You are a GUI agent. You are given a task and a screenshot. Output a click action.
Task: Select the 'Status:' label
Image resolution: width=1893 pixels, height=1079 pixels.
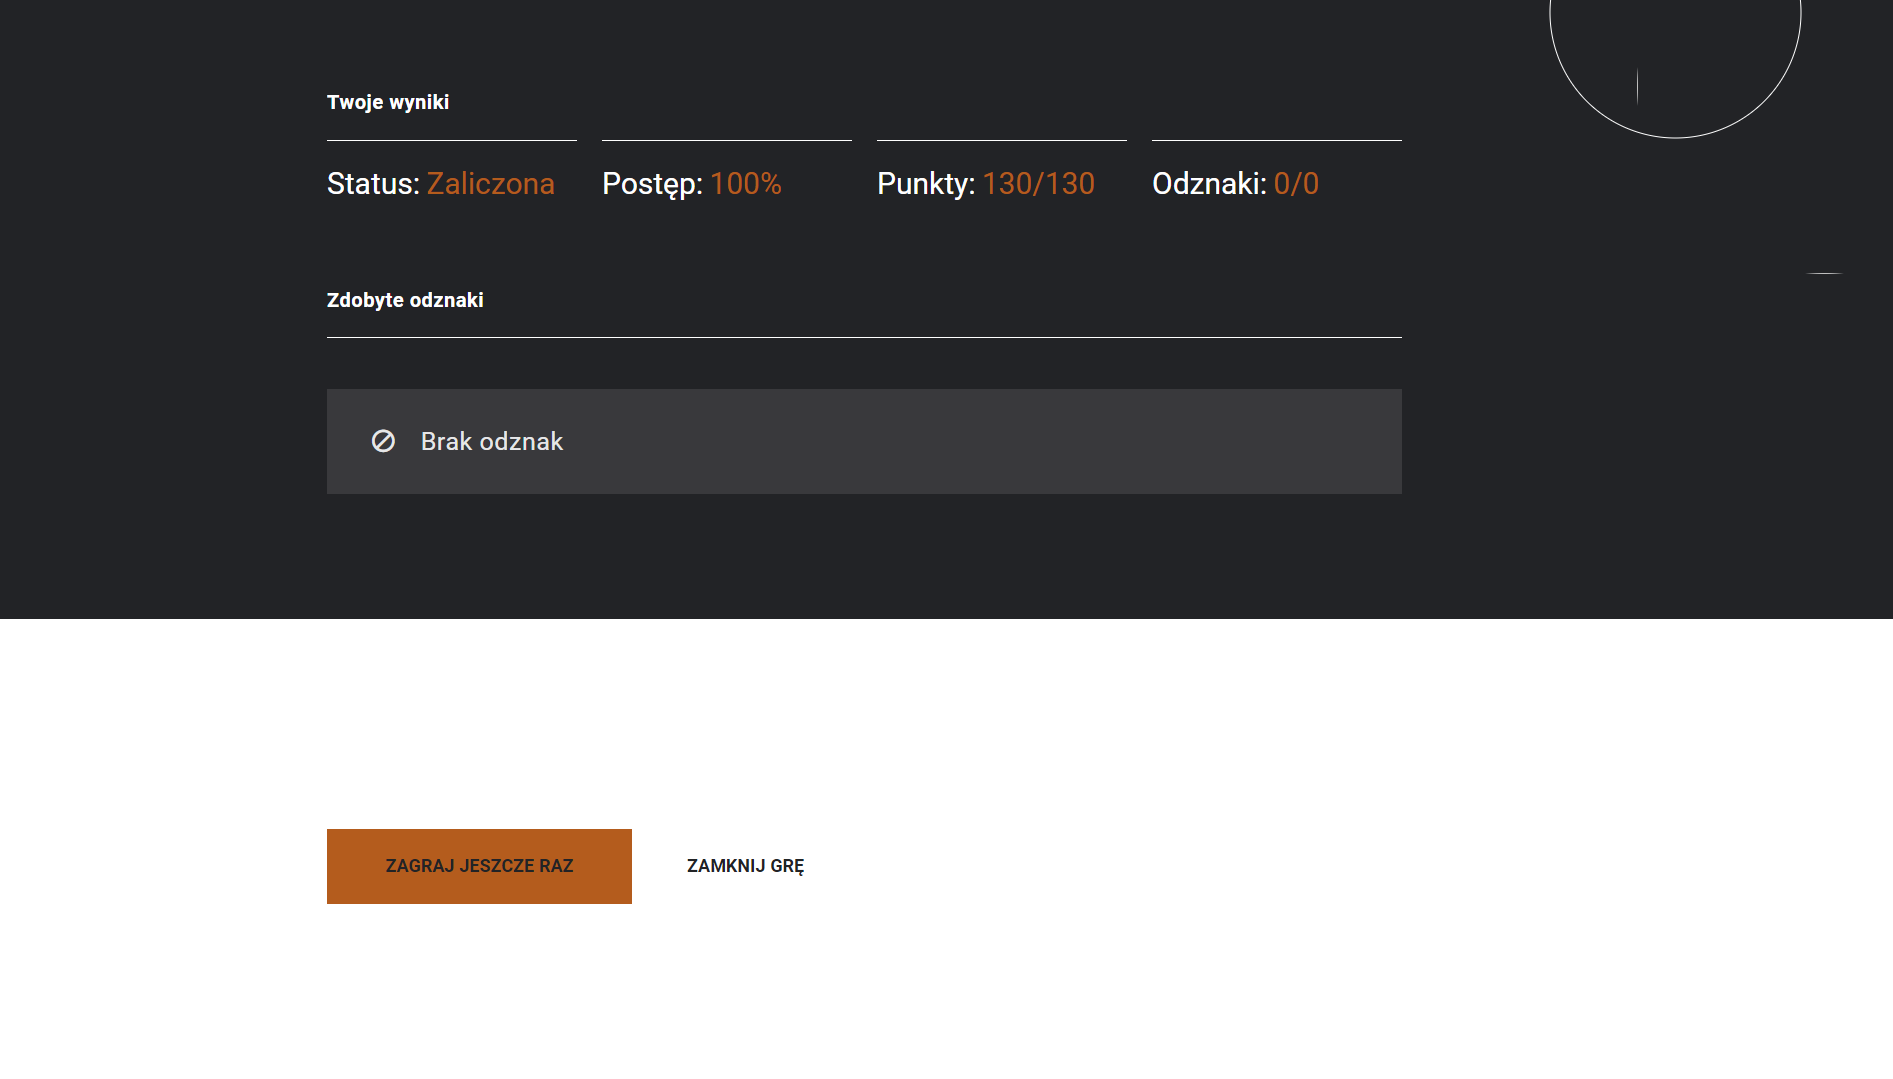coord(373,184)
